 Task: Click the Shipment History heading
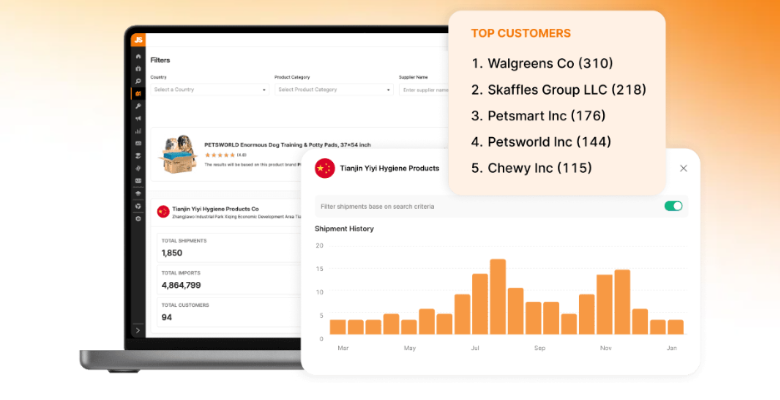(344, 229)
